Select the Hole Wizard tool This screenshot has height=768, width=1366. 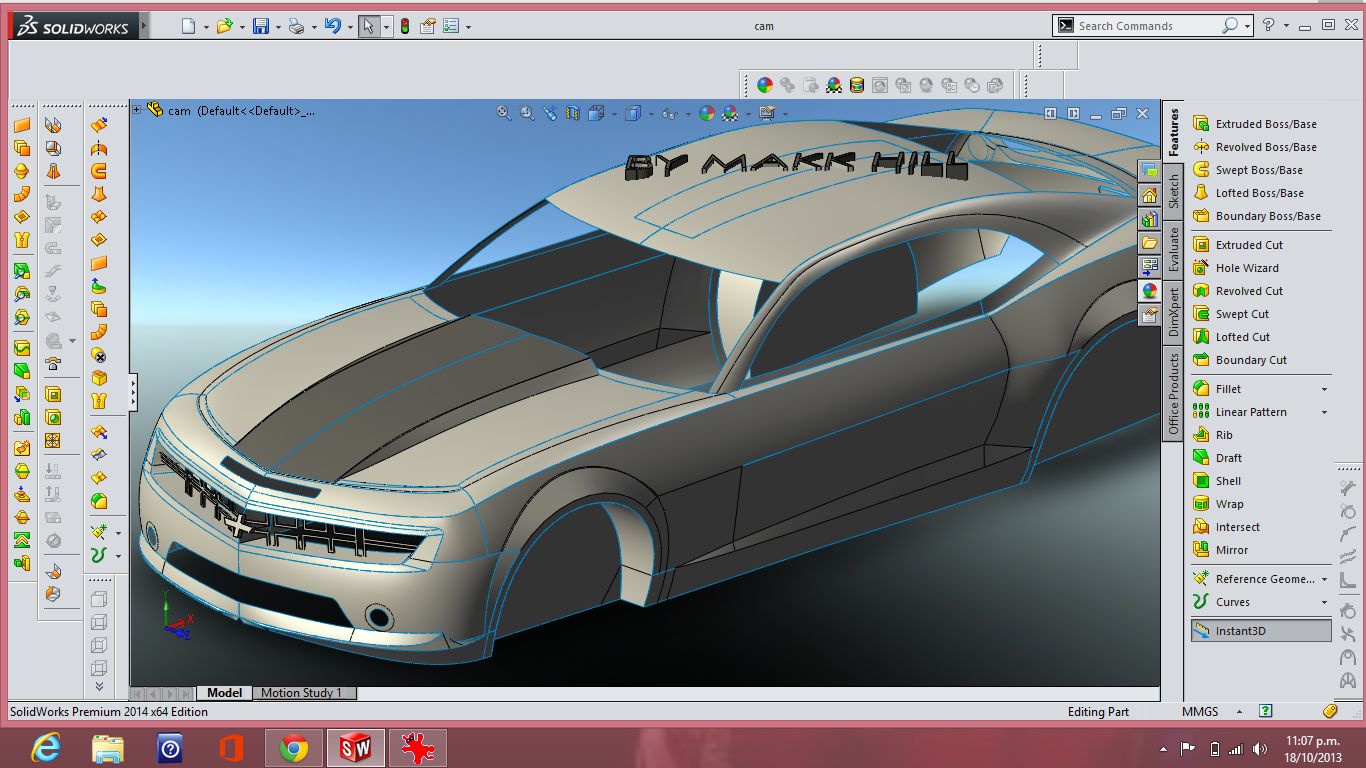tap(1246, 268)
